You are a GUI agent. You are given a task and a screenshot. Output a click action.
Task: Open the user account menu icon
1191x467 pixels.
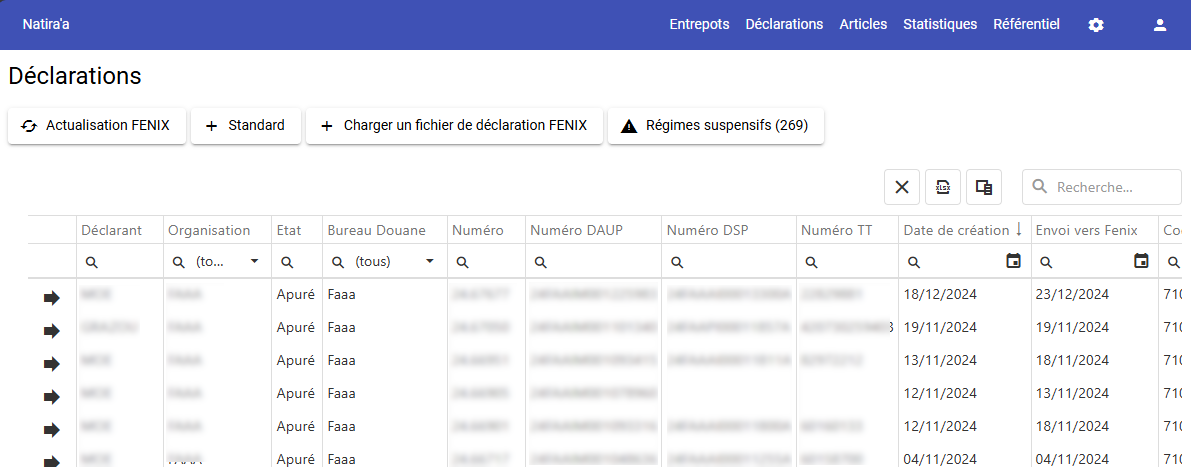[x=1160, y=25]
